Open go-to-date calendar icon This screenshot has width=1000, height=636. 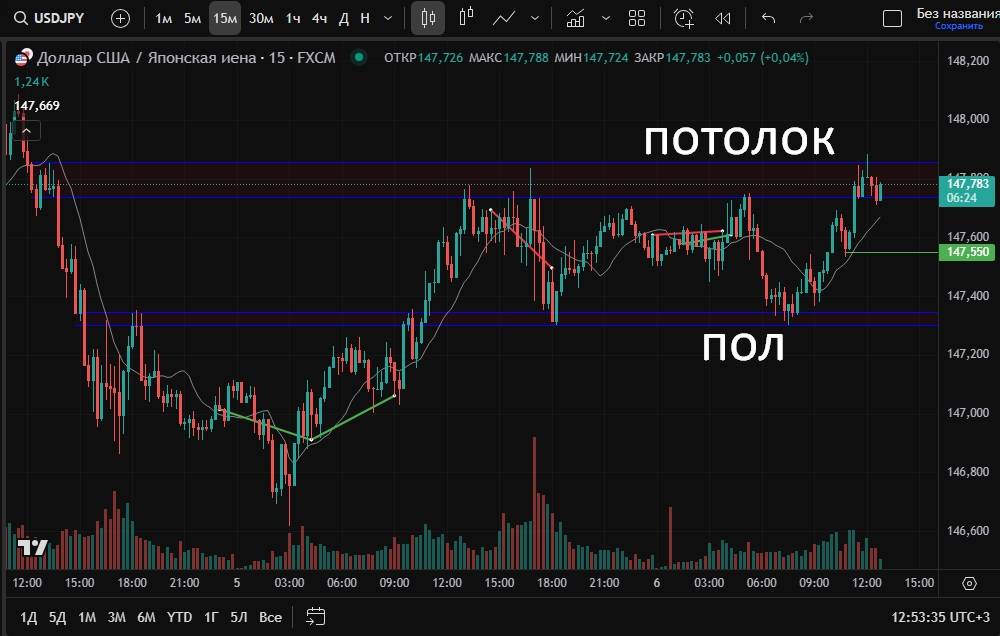tap(316, 616)
